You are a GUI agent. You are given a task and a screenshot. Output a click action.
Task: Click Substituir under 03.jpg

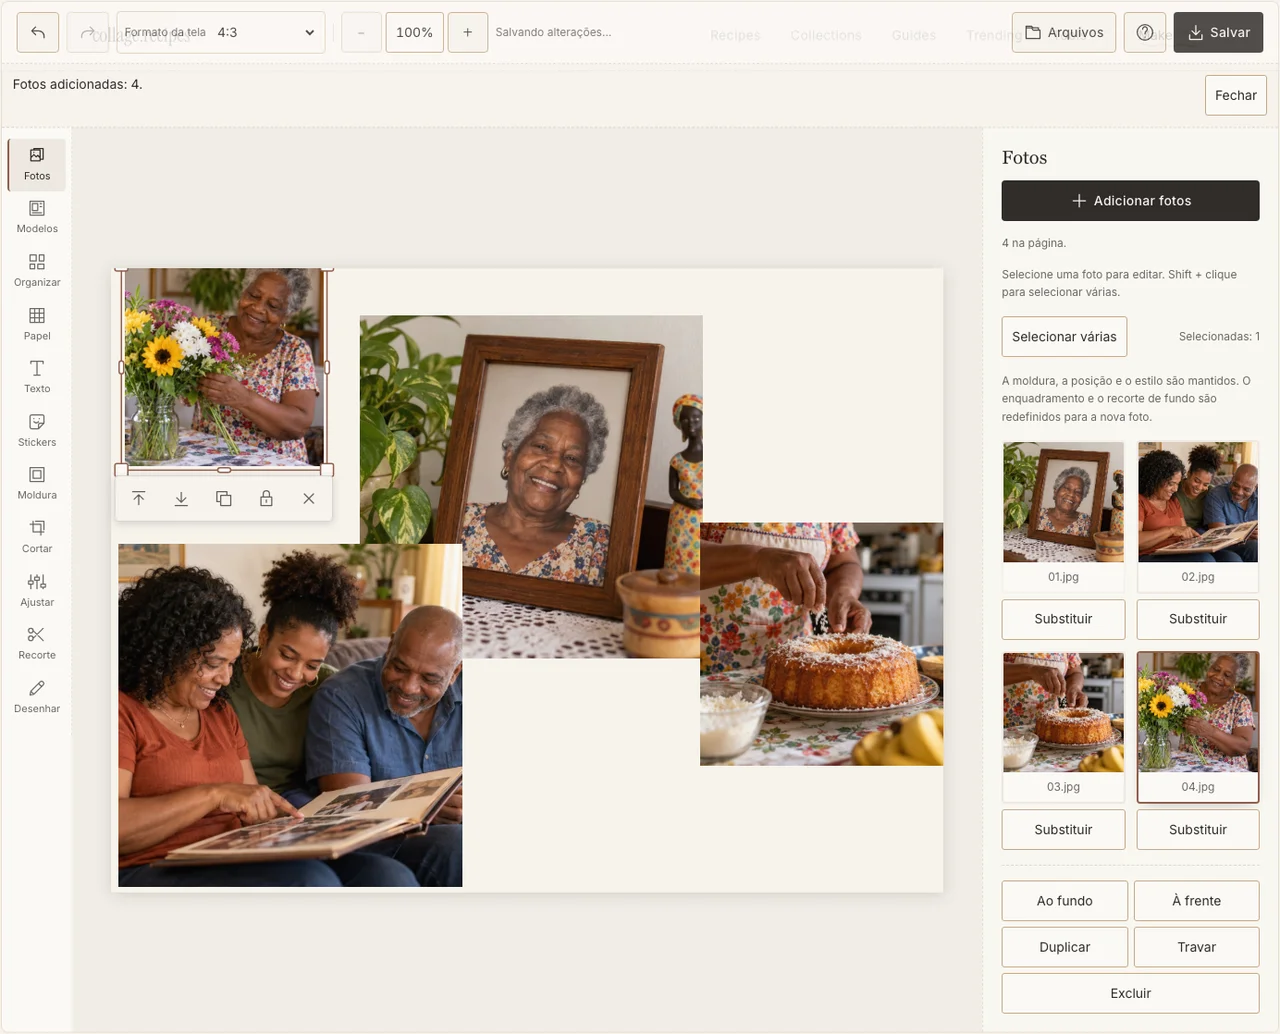(x=1063, y=829)
